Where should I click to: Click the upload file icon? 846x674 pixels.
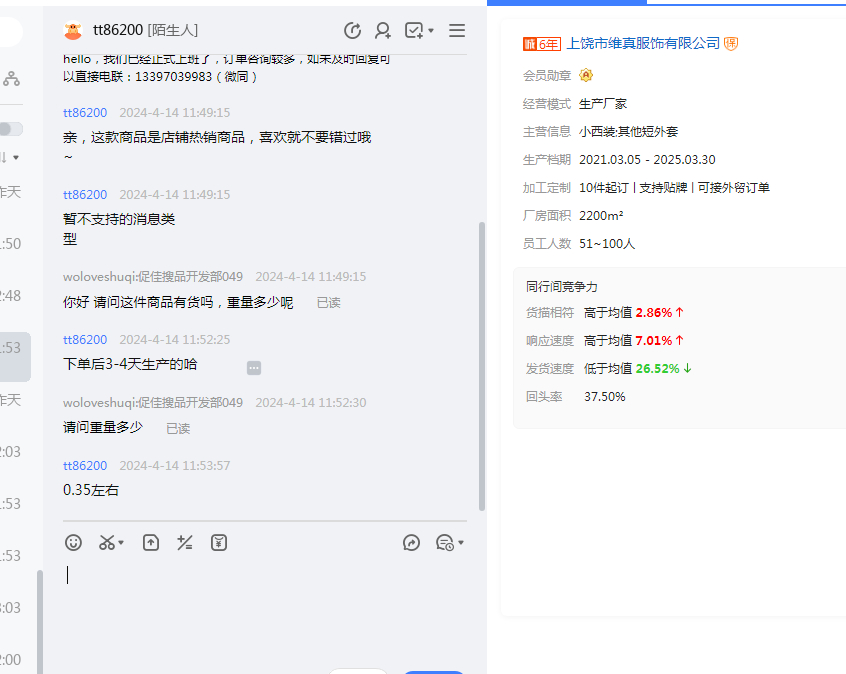pos(151,542)
